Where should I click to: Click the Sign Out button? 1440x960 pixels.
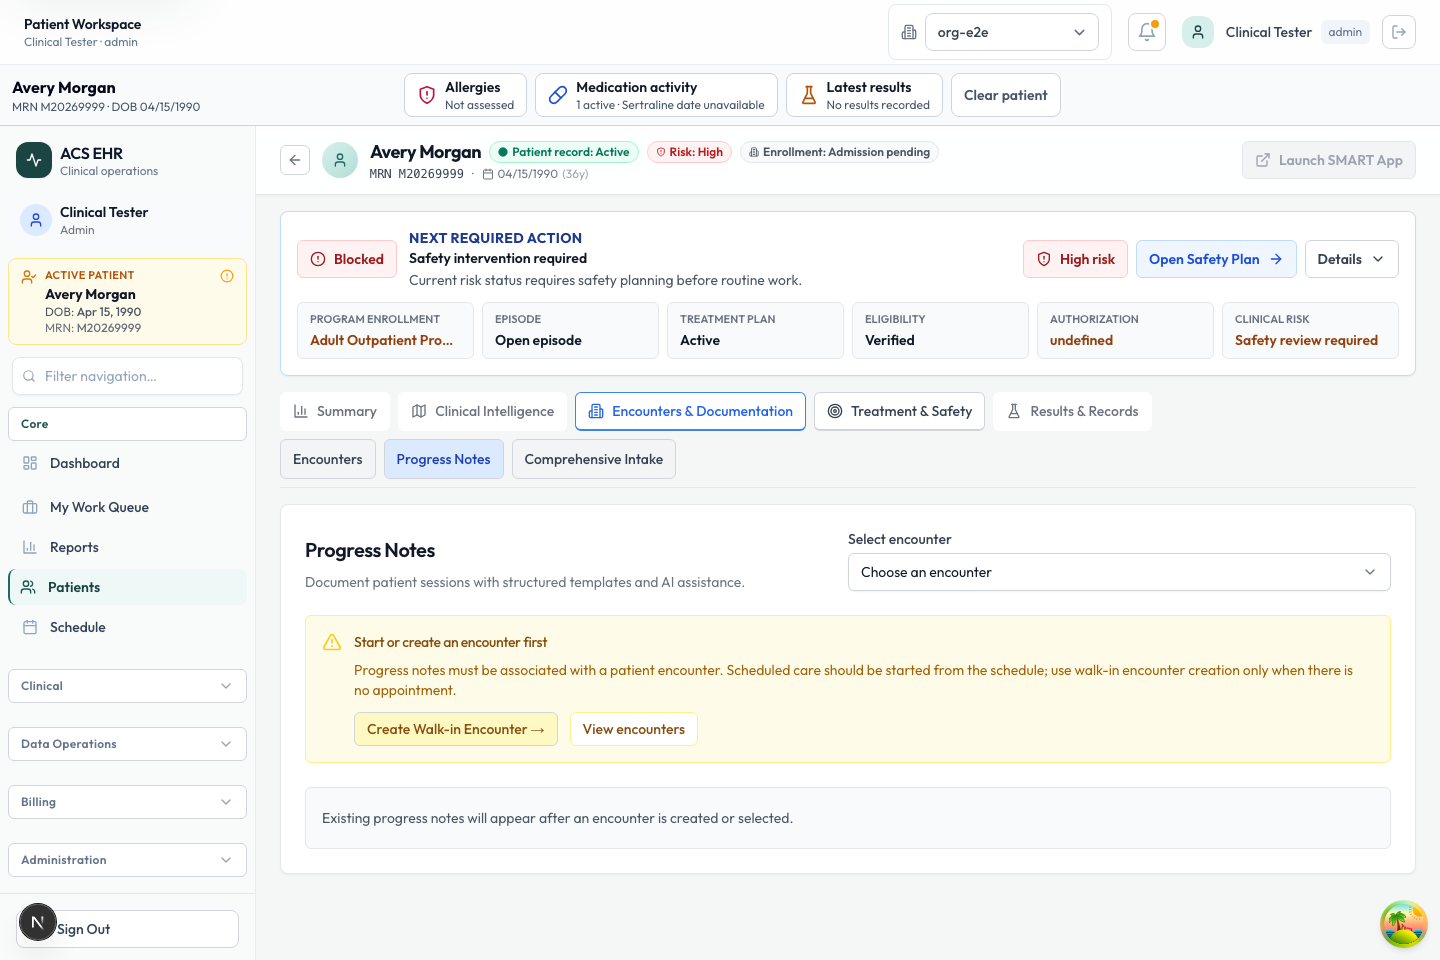tap(127, 929)
